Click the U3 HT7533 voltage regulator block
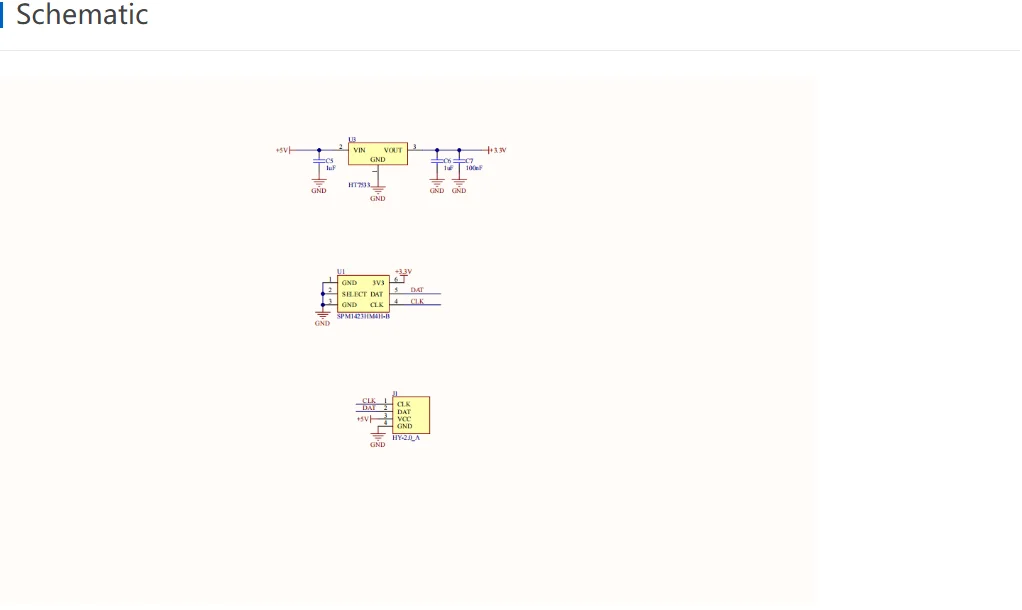Viewport: 1022px width, 610px height. coord(377,154)
